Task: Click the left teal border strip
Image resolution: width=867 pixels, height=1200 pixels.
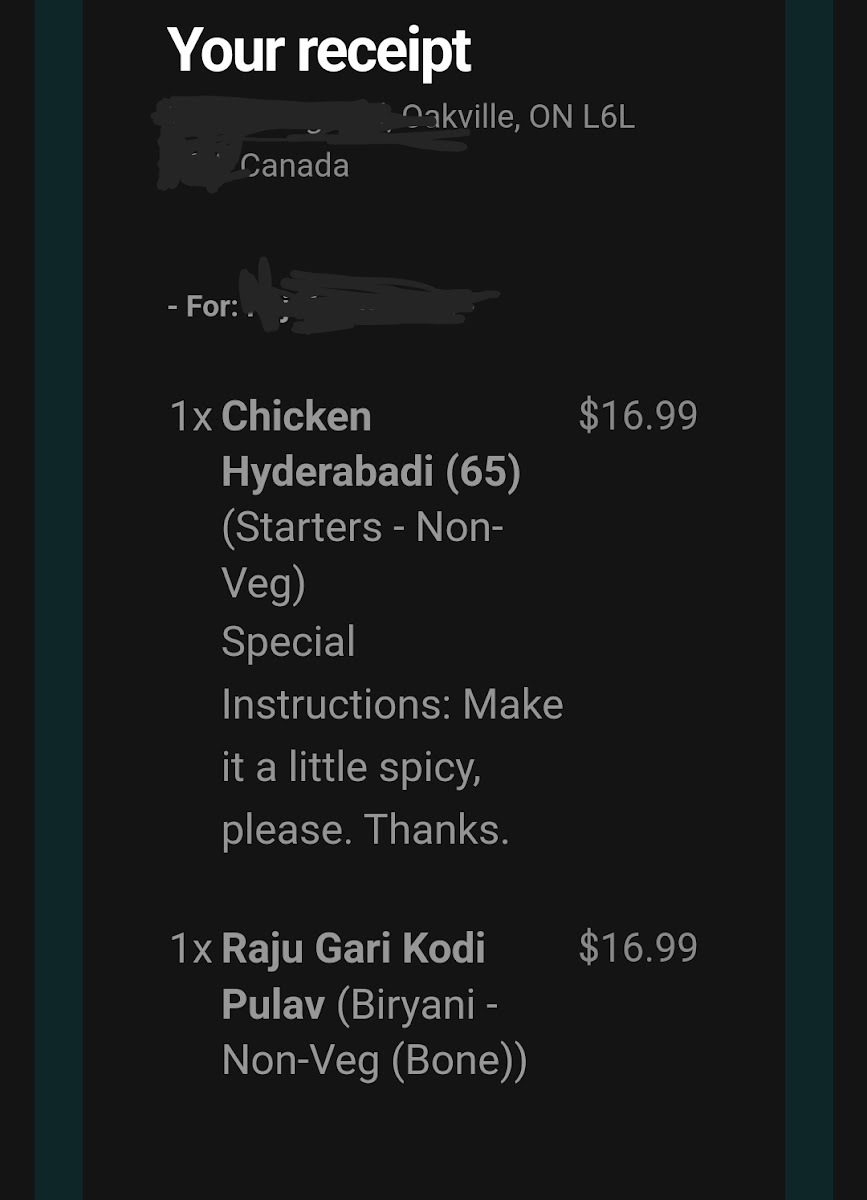Action: [59, 600]
